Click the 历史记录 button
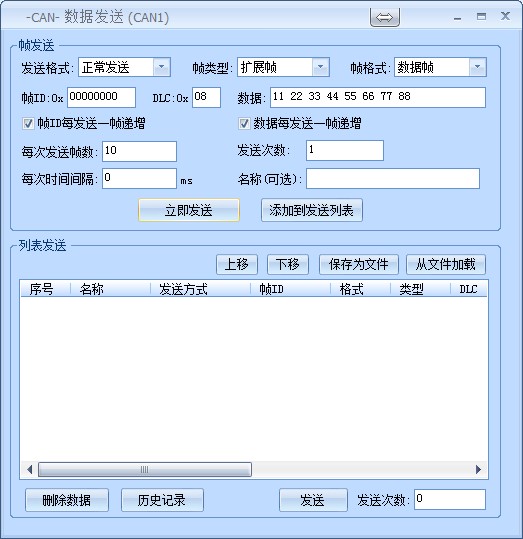Viewport: 523px width, 539px height. [x=162, y=500]
